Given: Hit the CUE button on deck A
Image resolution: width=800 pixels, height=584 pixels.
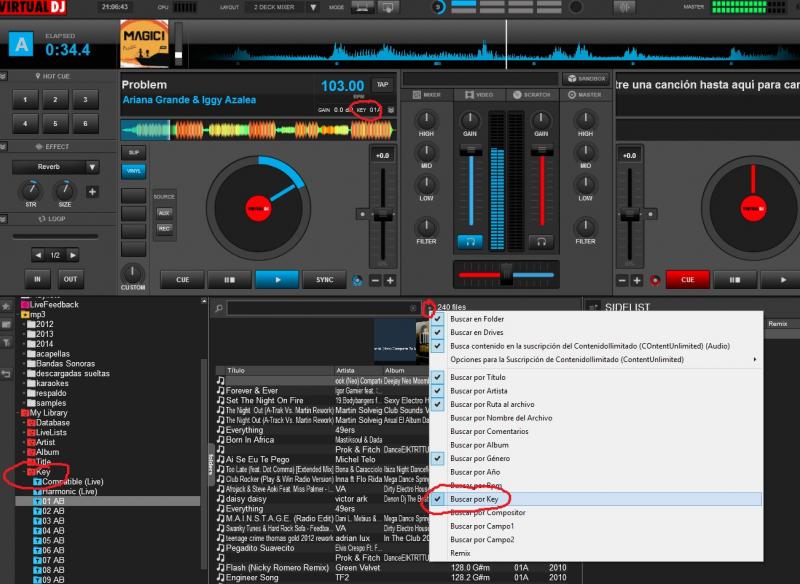Looking at the screenshot, I should [182, 280].
